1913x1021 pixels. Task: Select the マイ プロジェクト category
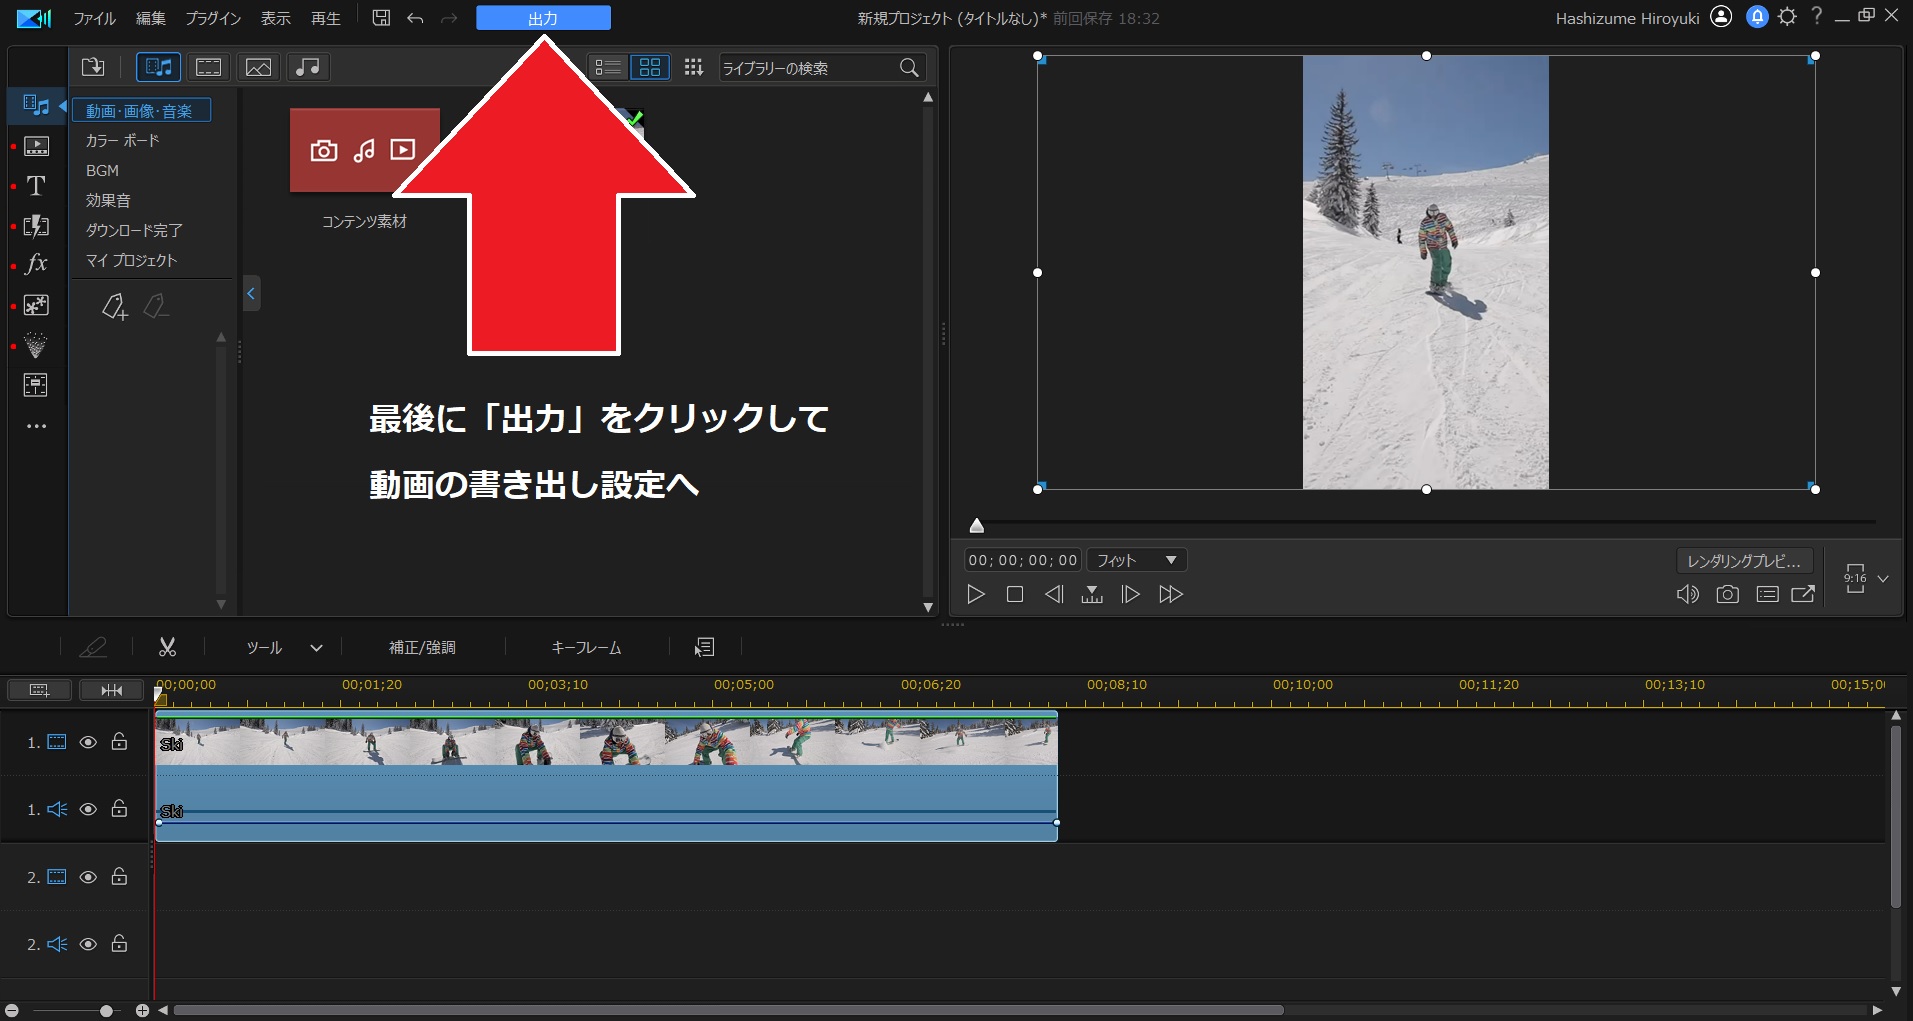131,261
